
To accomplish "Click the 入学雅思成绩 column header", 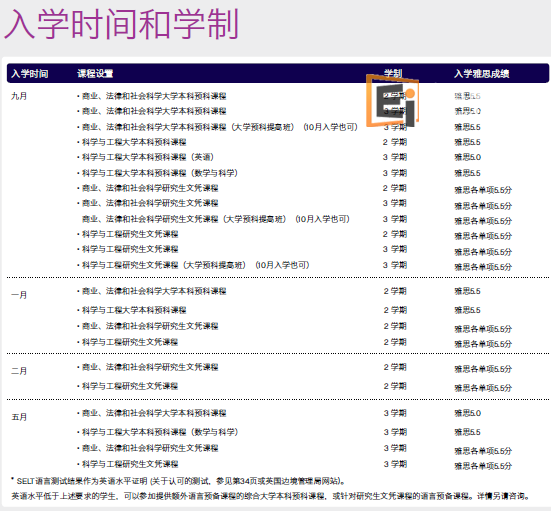I will click(482, 74).
